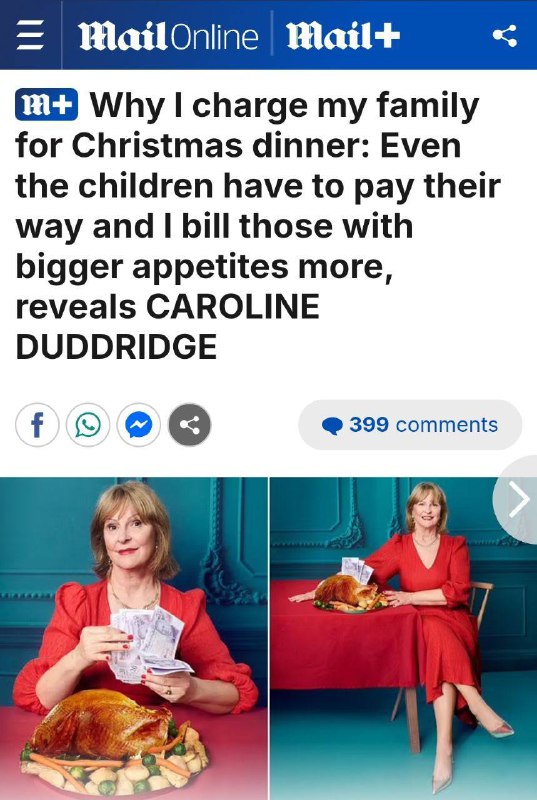The width and height of the screenshot is (537, 800).
Task: Open the Mail+ section logo
Action: pos(343,37)
